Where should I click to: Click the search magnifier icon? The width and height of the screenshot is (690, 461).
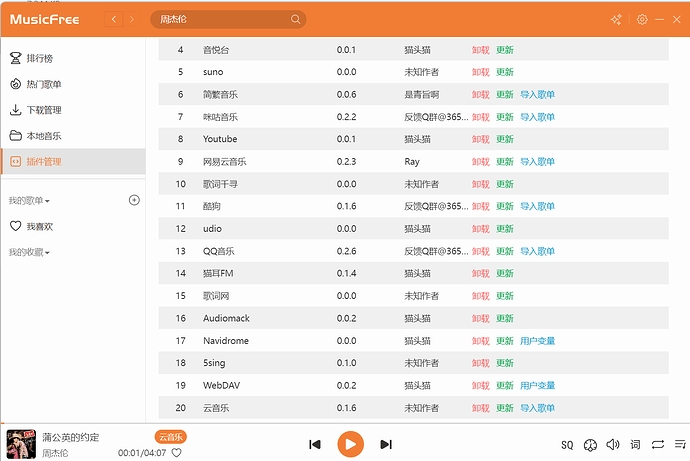pos(295,19)
